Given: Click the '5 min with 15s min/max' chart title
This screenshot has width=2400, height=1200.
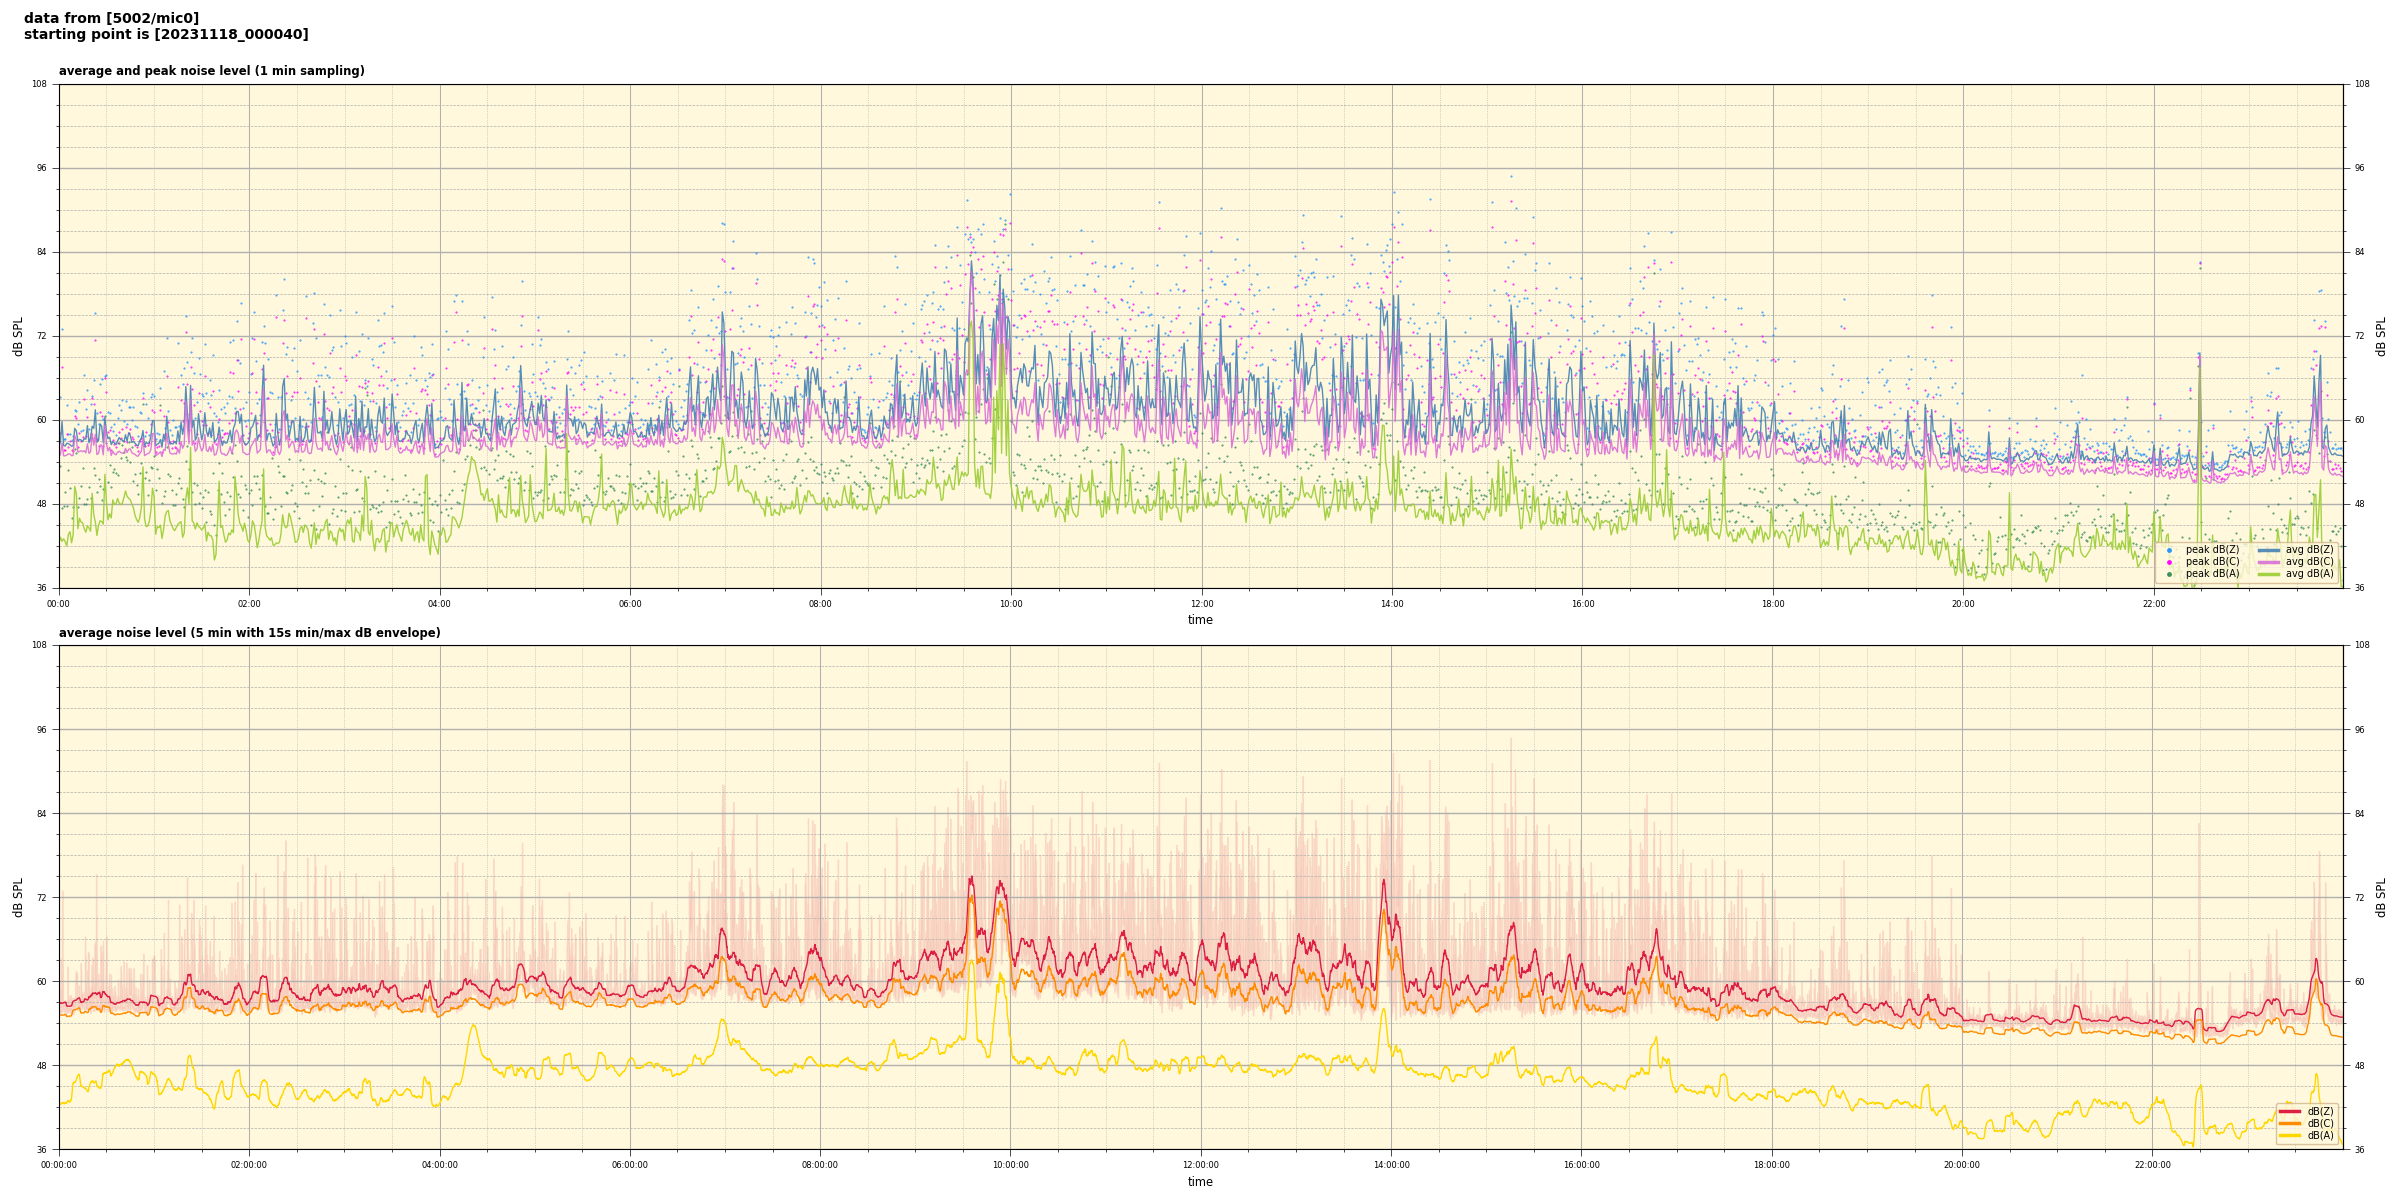Looking at the screenshot, I should pyautogui.click(x=249, y=633).
